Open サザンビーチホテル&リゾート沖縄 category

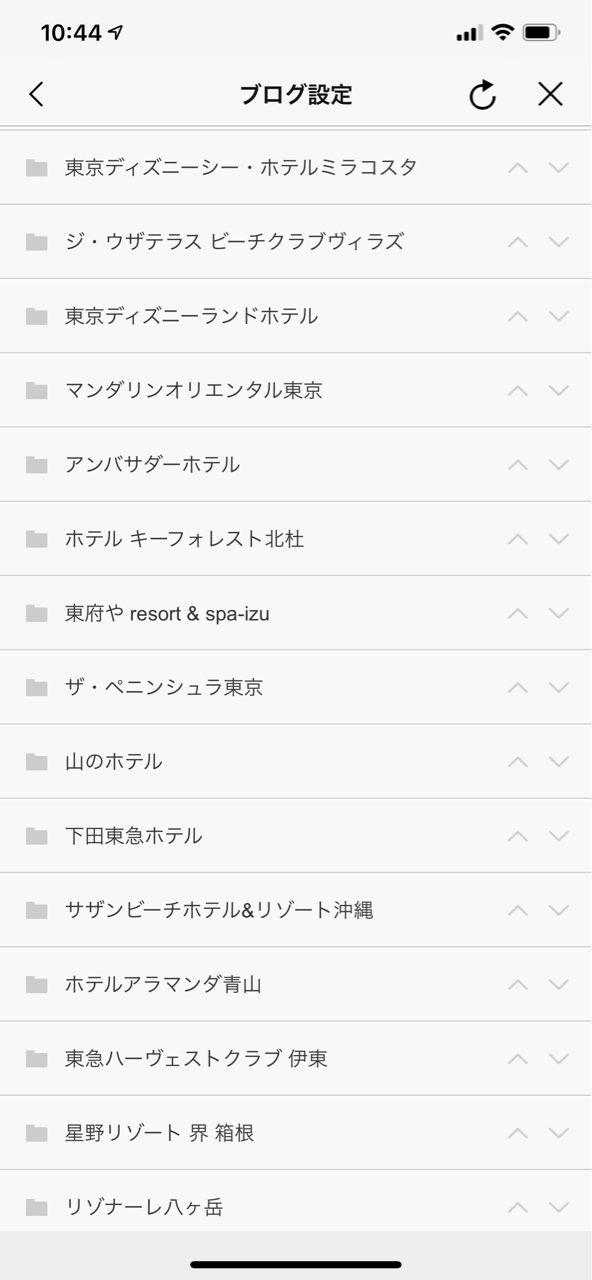point(219,910)
